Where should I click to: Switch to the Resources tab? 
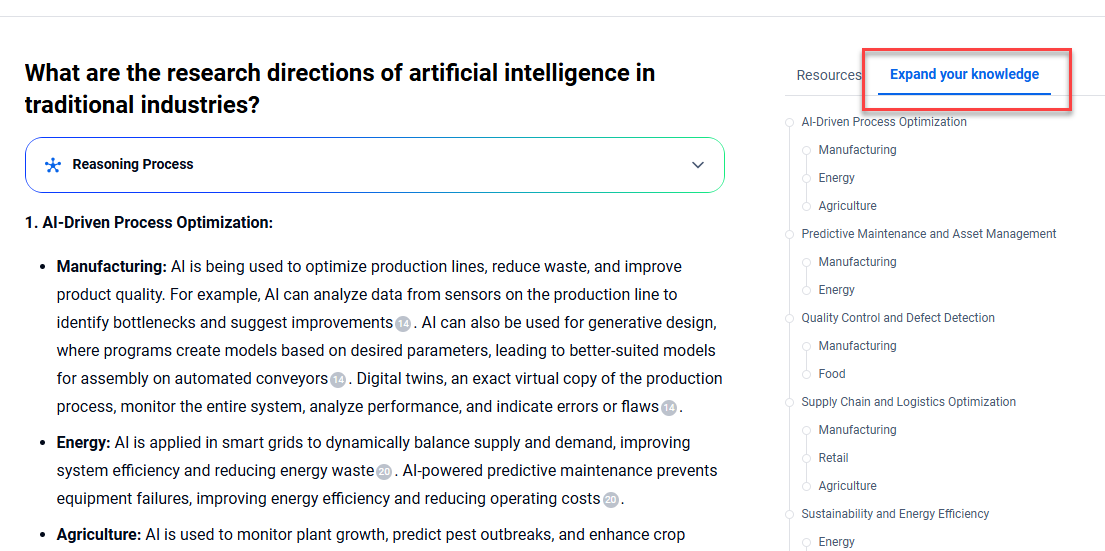tap(828, 75)
